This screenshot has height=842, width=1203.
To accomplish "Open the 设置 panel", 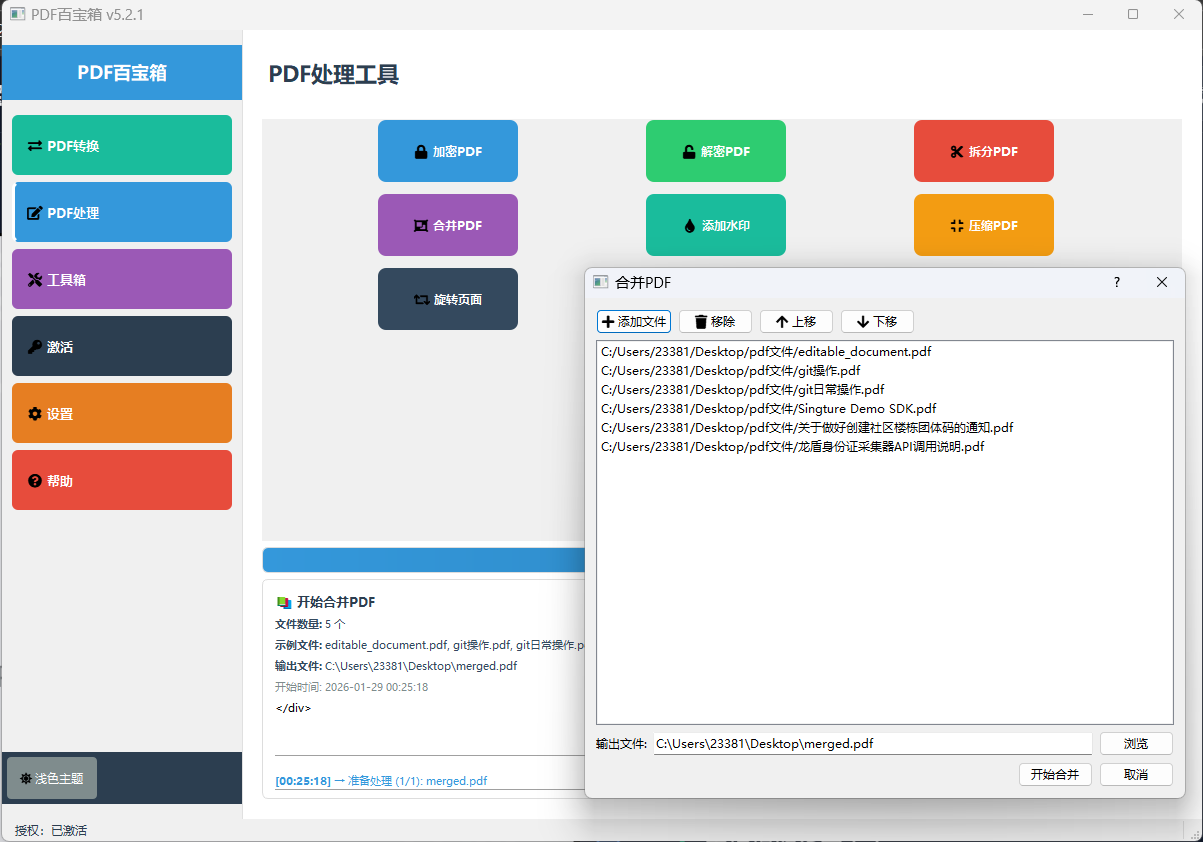I will point(121,413).
